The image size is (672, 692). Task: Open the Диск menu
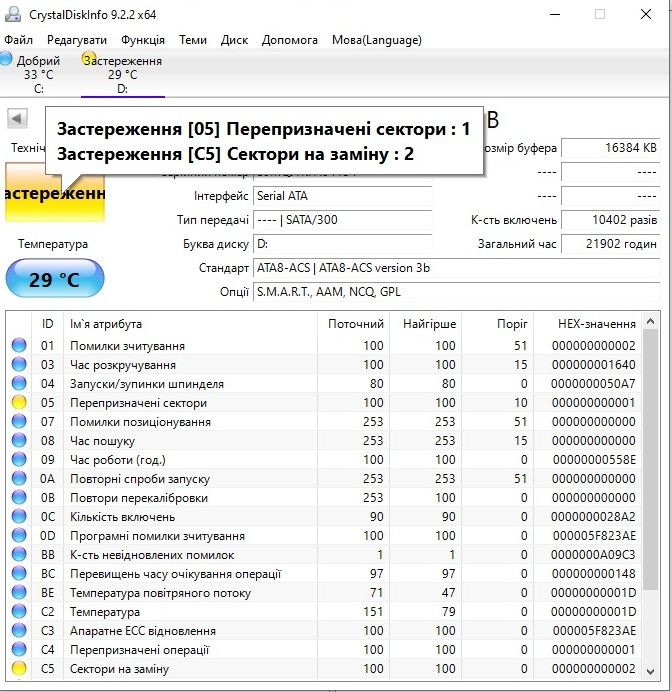tap(234, 40)
